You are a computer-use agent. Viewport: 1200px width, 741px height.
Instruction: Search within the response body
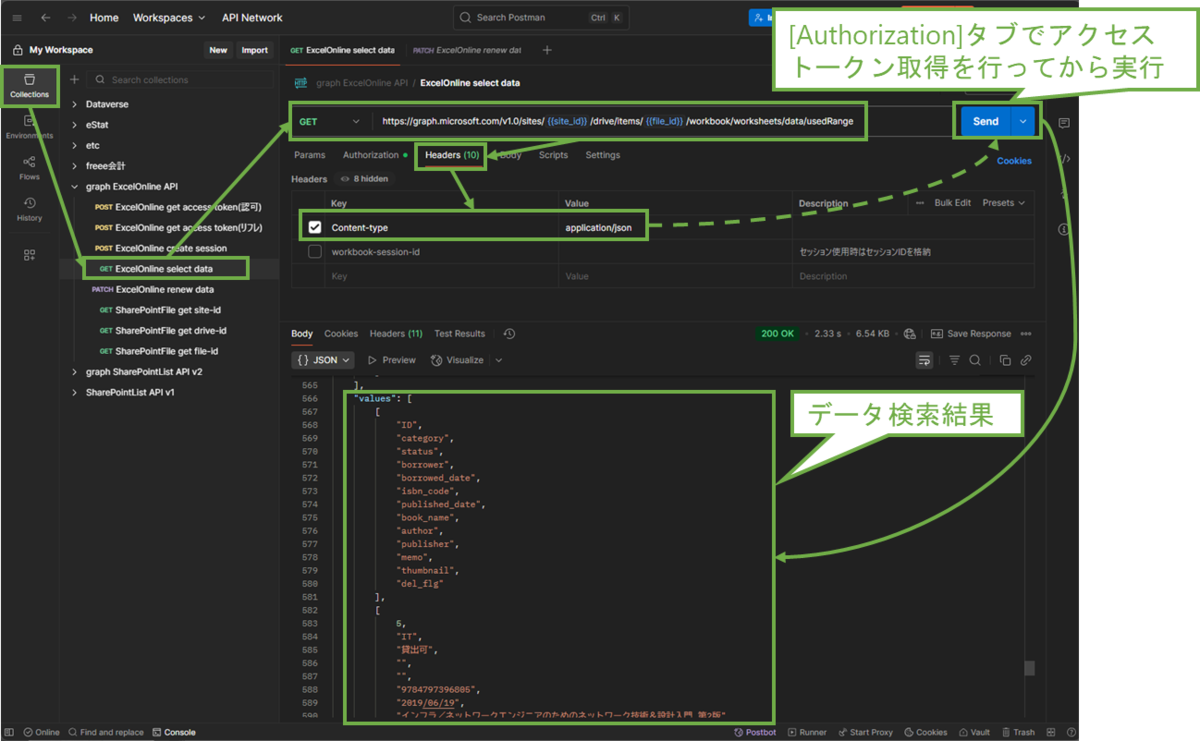click(x=974, y=360)
